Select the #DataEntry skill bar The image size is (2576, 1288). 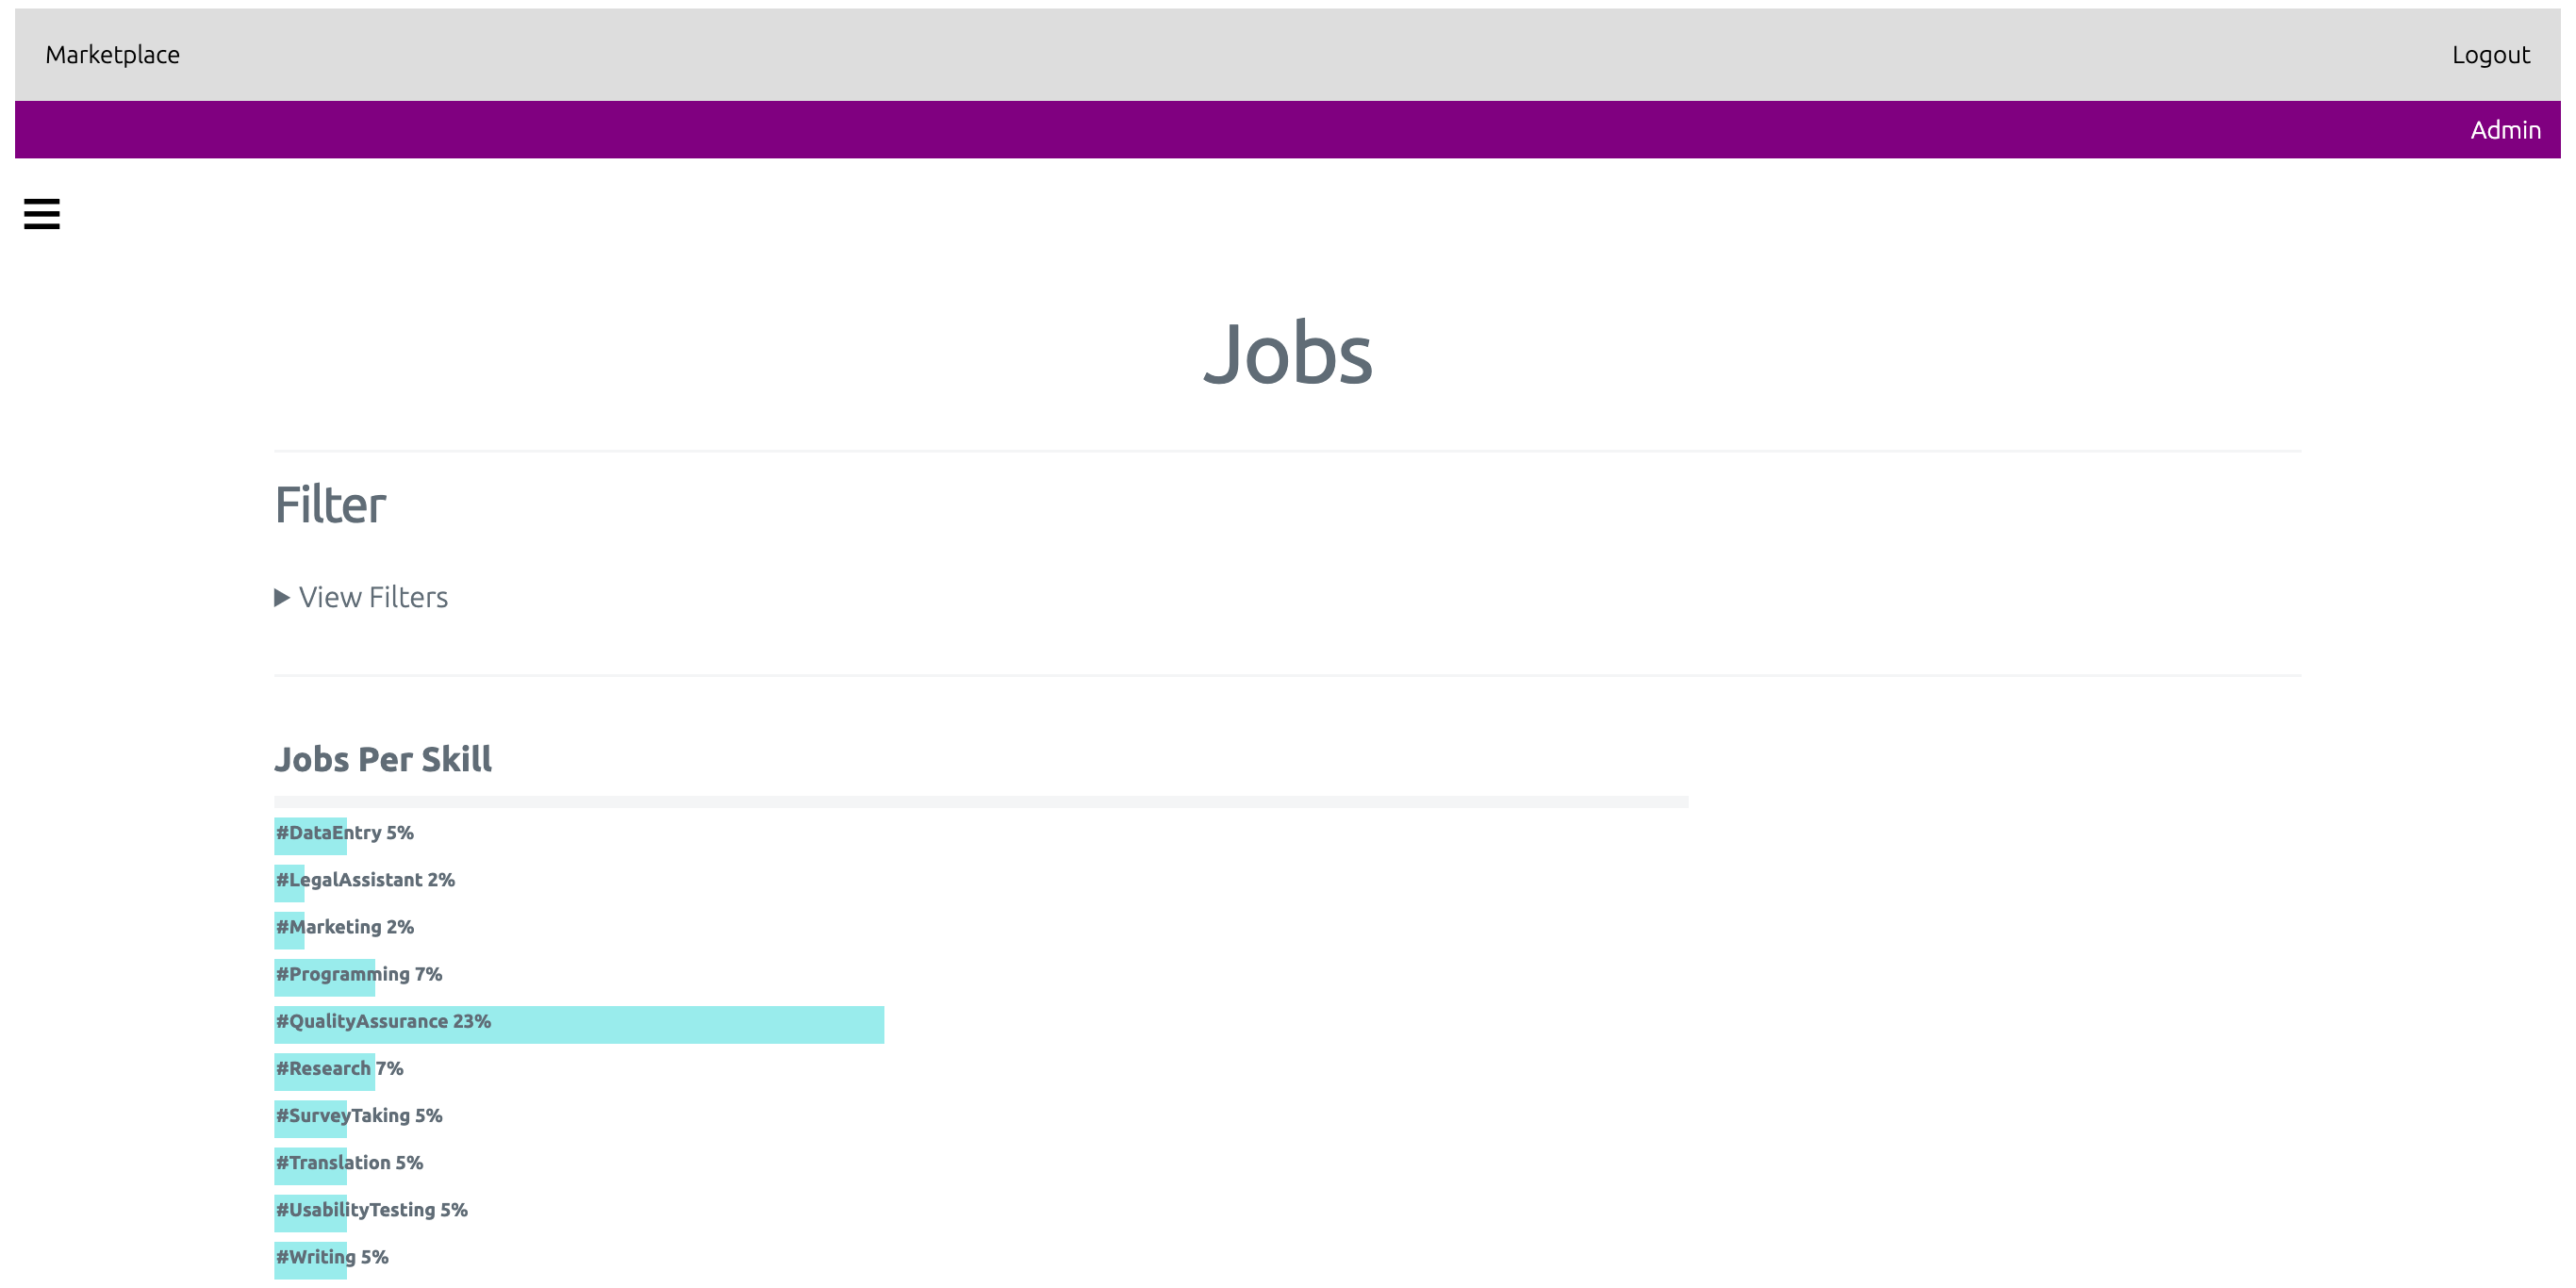[311, 836]
